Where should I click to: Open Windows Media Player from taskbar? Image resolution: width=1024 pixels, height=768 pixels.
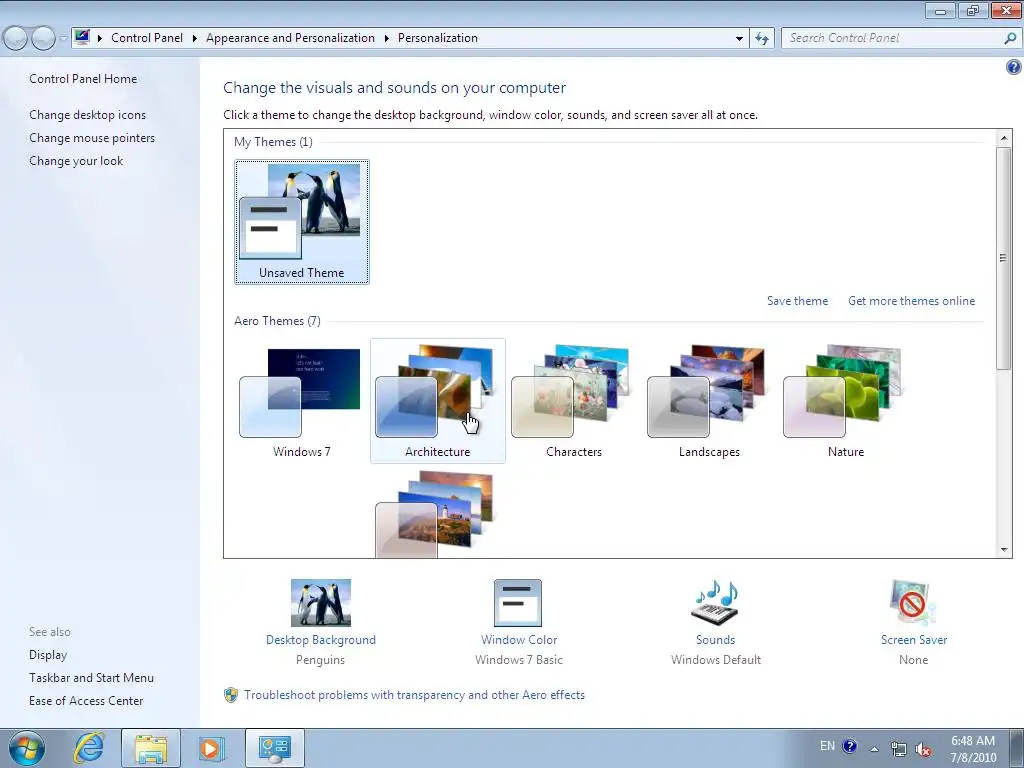point(211,748)
